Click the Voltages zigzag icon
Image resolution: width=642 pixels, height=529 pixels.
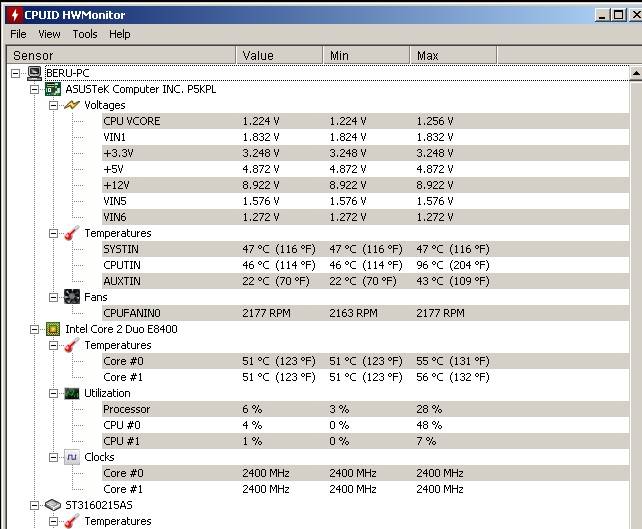click(x=72, y=105)
